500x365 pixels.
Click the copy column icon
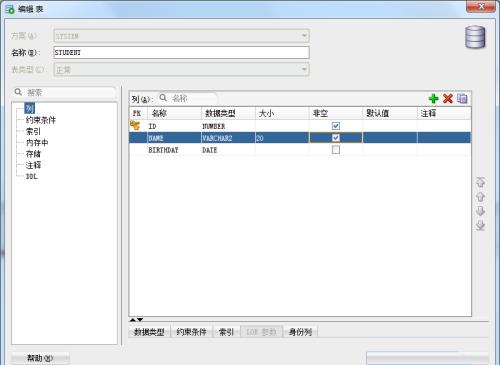(462, 98)
